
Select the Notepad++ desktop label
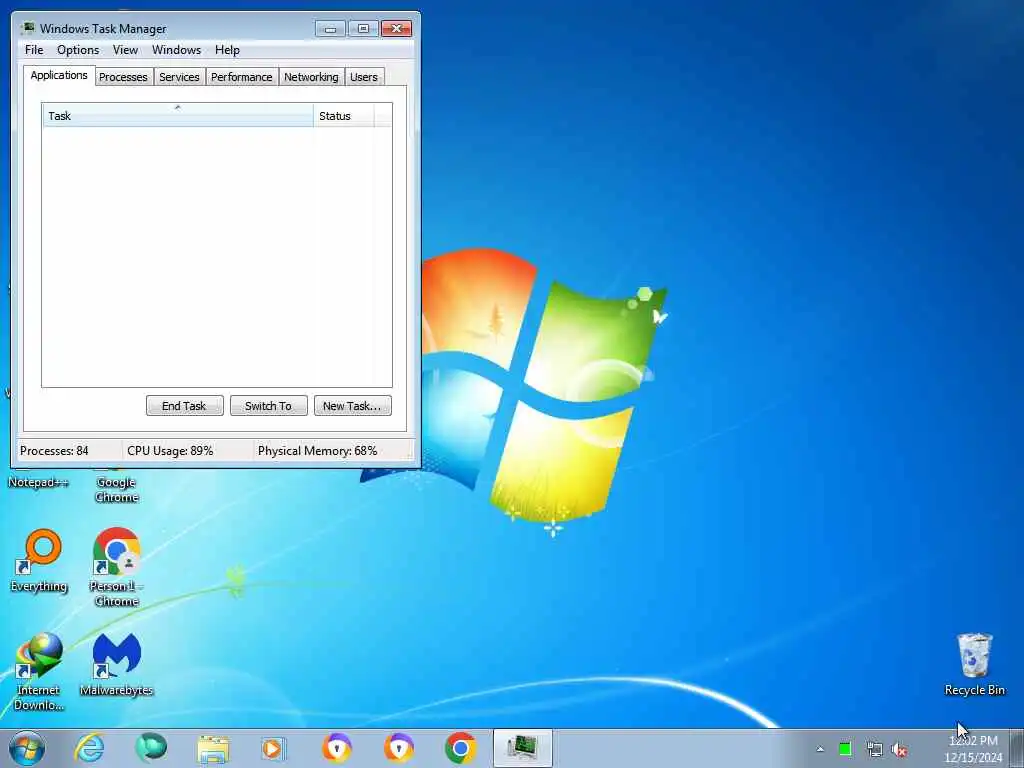[39, 483]
